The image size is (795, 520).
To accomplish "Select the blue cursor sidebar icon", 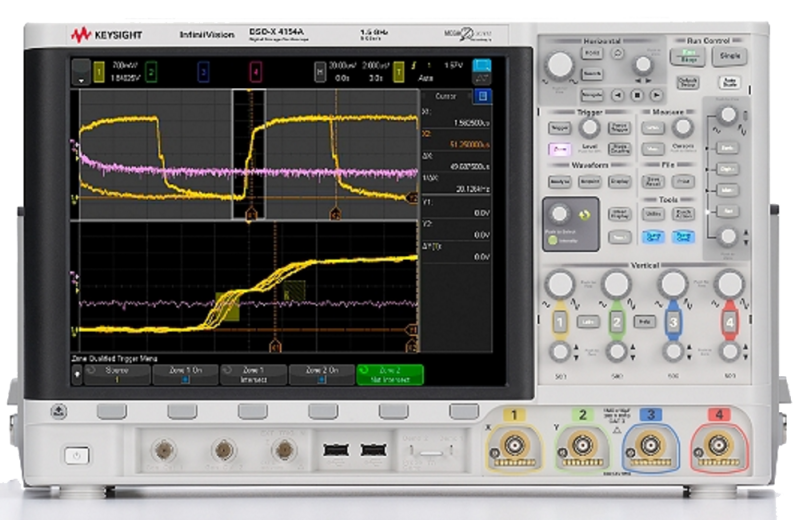I will [x=483, y=96].
